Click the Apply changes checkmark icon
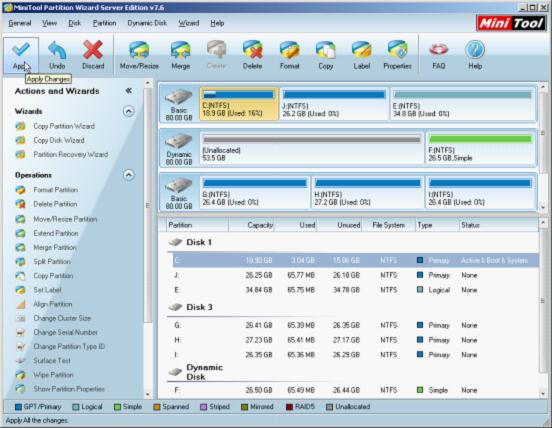 [21, 49]
